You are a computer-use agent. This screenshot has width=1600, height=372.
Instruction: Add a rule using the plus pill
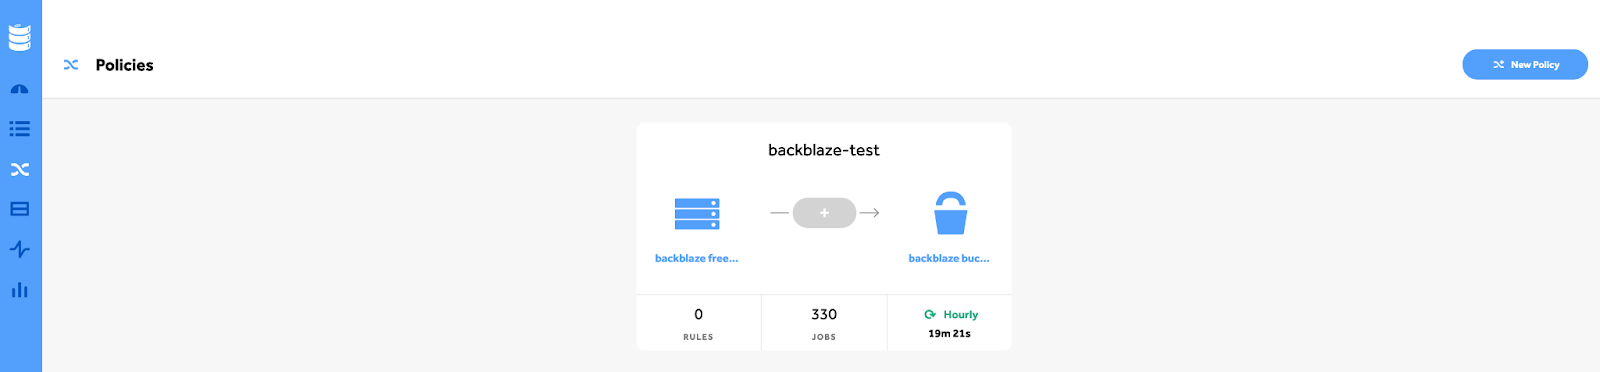(x=824, y=213)
